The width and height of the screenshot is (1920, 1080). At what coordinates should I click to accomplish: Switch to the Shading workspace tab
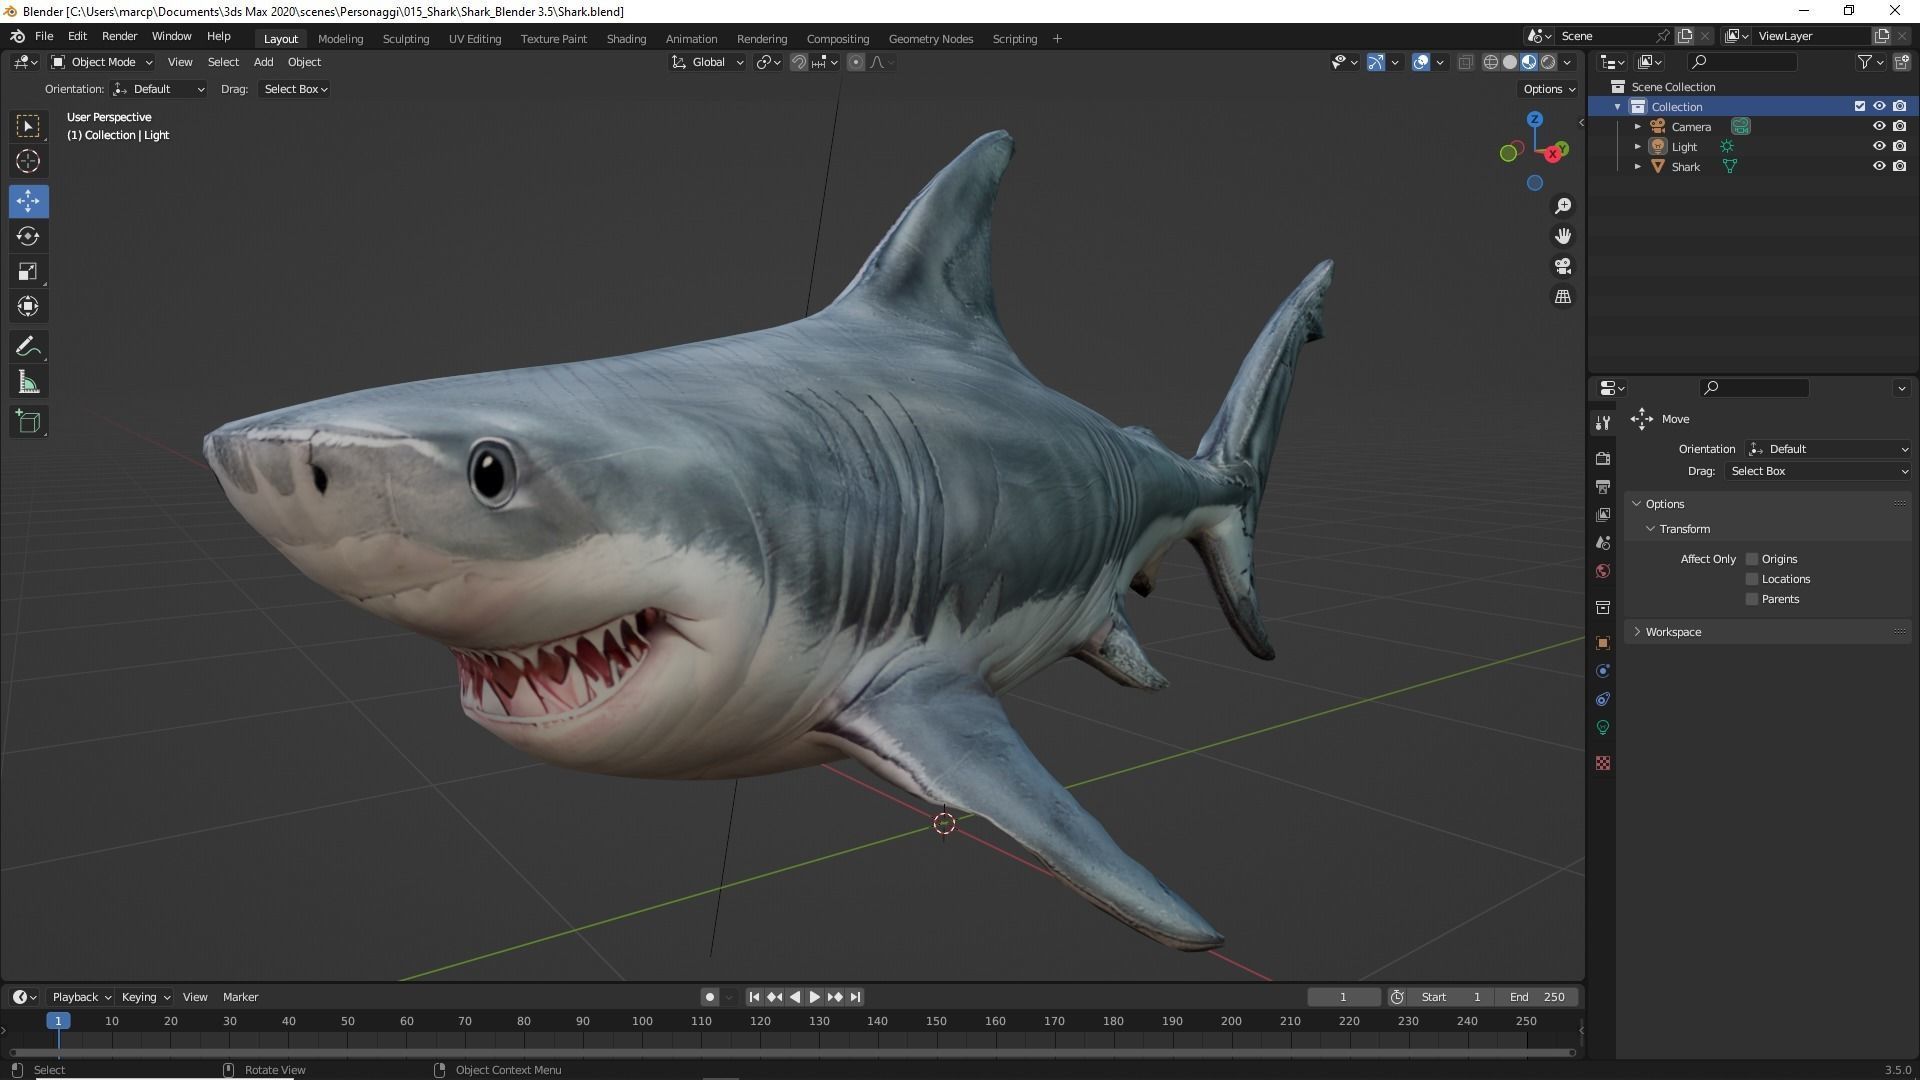pyautogui.click(x=626, y=39)
